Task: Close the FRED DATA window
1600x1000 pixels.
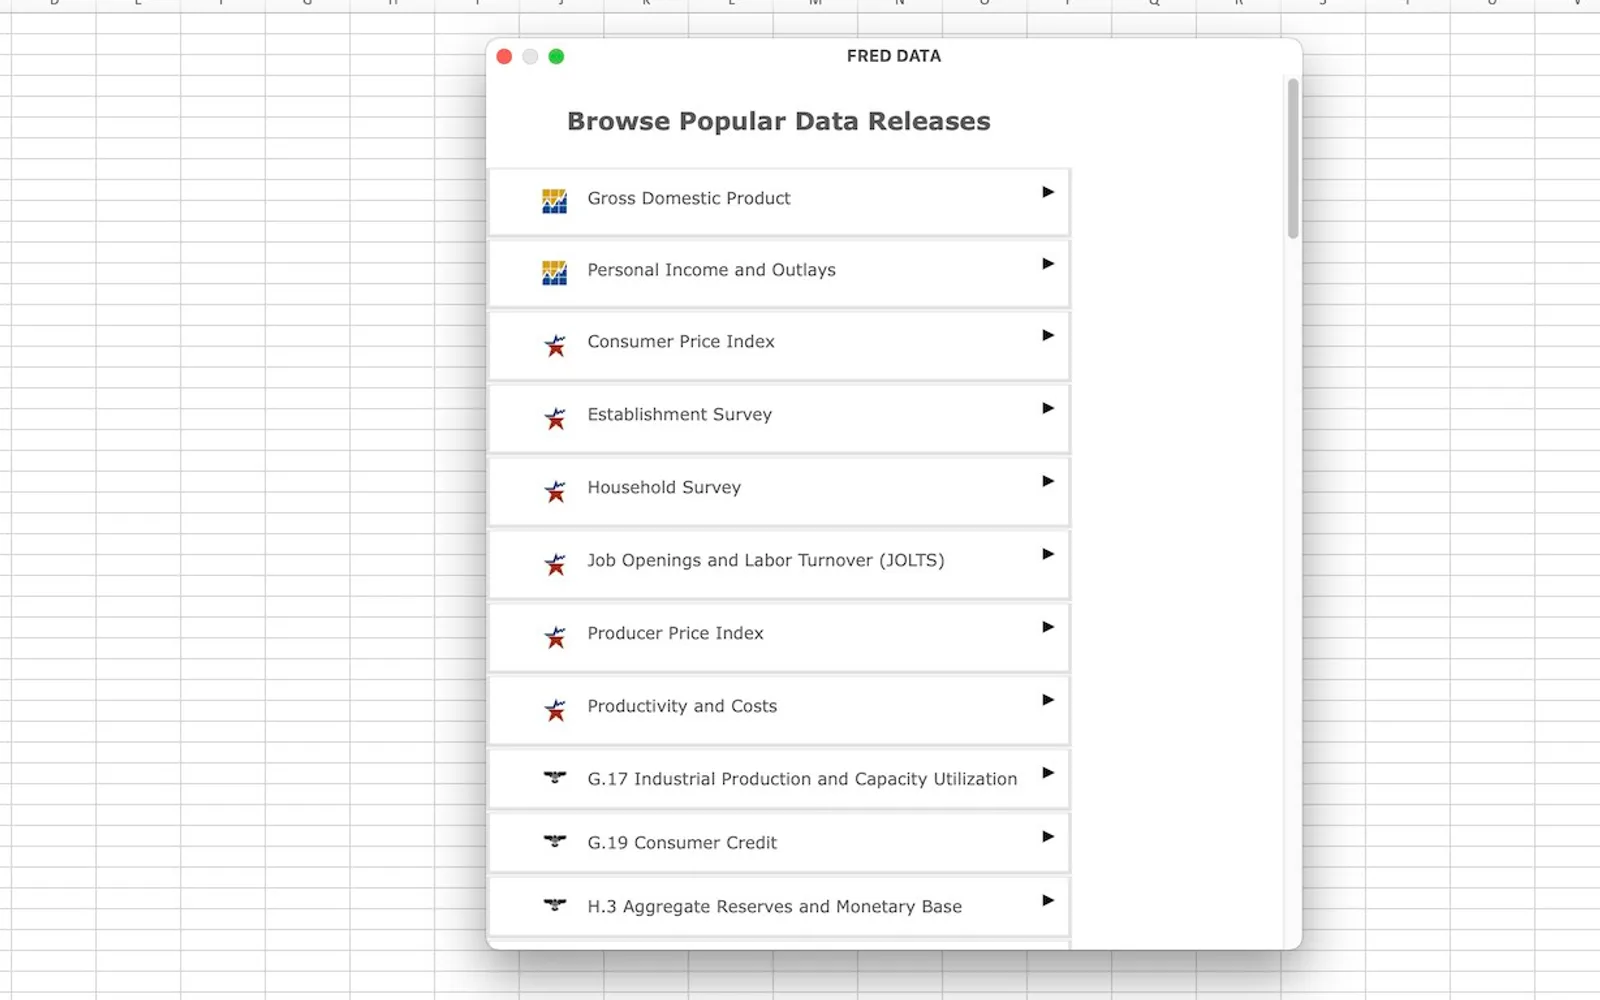Action: (505, 57)
